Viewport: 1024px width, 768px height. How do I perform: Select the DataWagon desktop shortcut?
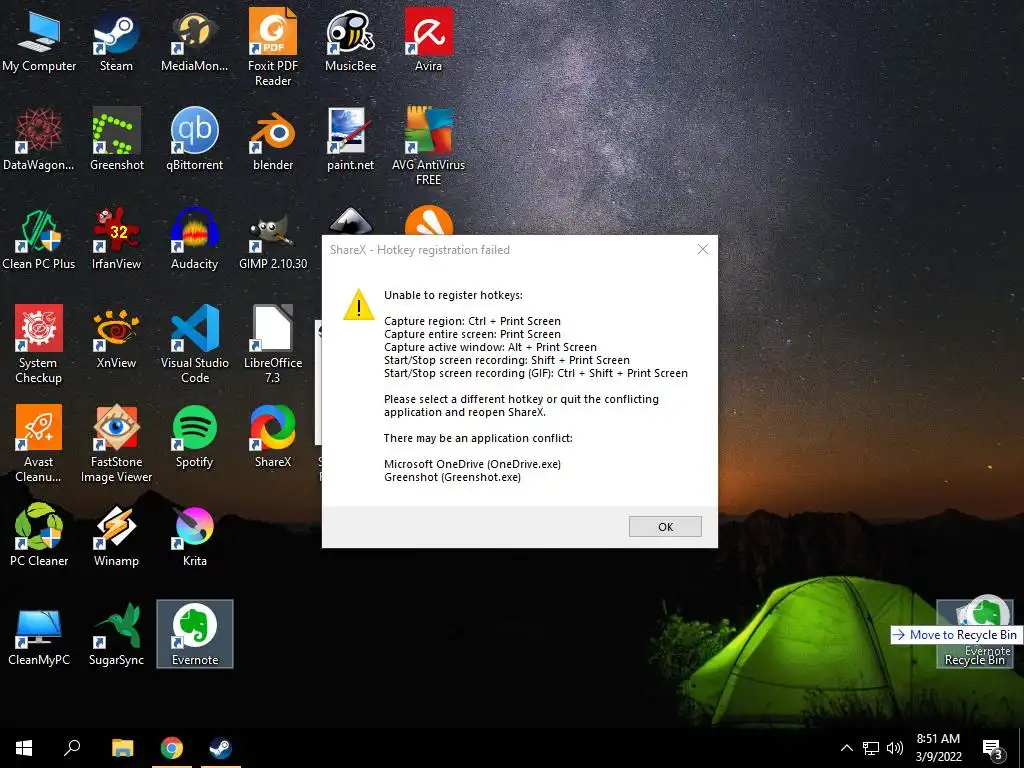pyautogui.click(x=39, y=140)
